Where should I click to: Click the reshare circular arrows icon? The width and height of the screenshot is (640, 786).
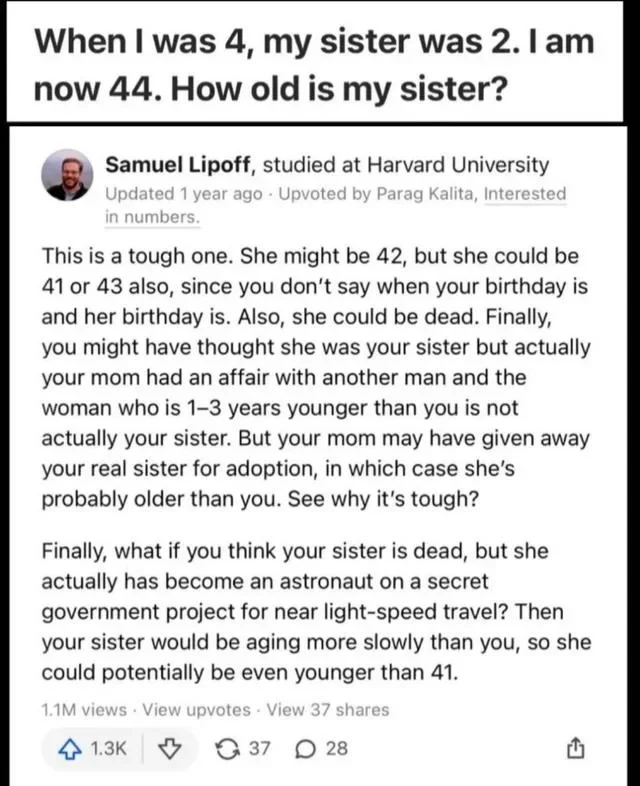coord(226,748)
